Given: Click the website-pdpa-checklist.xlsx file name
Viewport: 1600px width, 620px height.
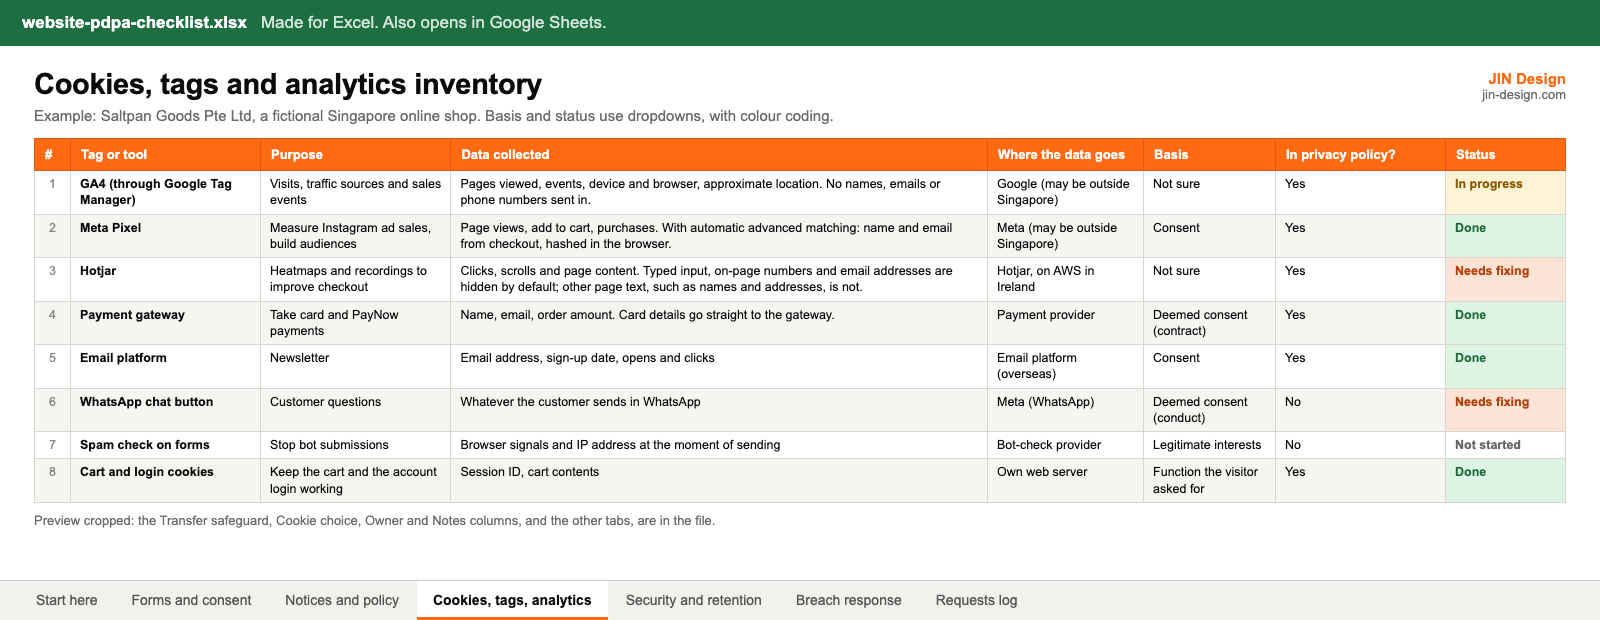Looking at the screenshot, I should (134, 22).
